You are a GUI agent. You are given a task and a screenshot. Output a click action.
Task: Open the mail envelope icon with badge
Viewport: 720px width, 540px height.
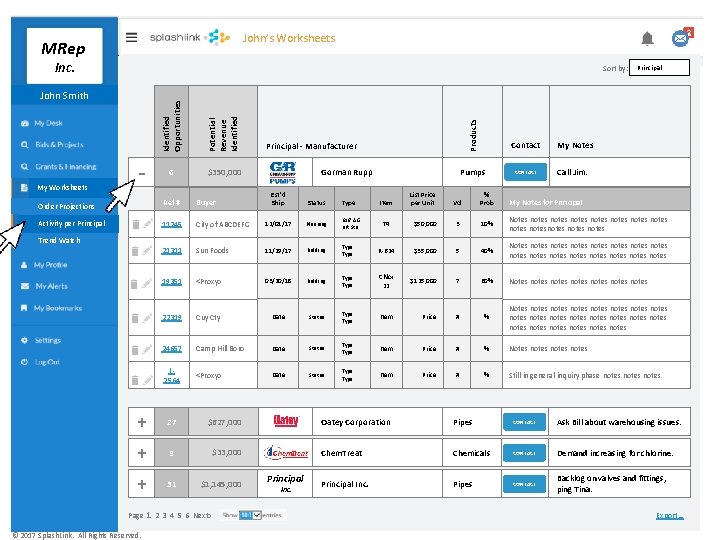[x=682, y=37]
